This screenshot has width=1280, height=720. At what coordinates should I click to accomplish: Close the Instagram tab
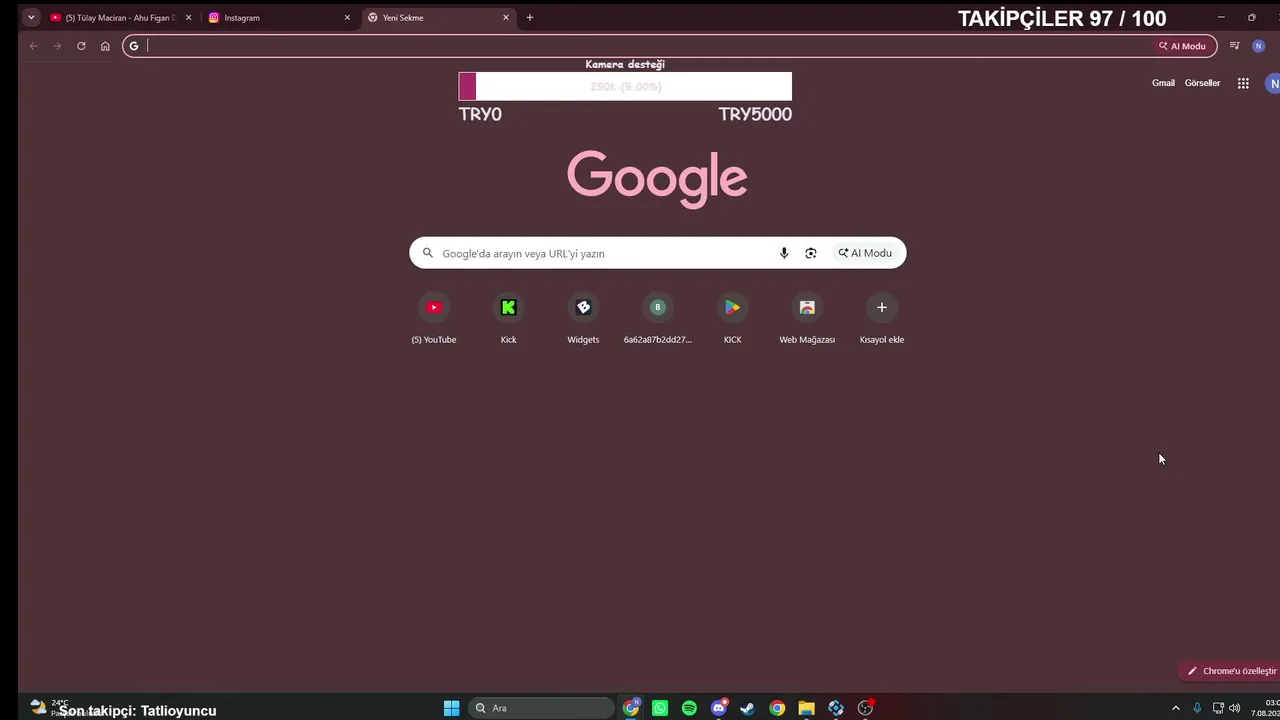pos(347,17)
